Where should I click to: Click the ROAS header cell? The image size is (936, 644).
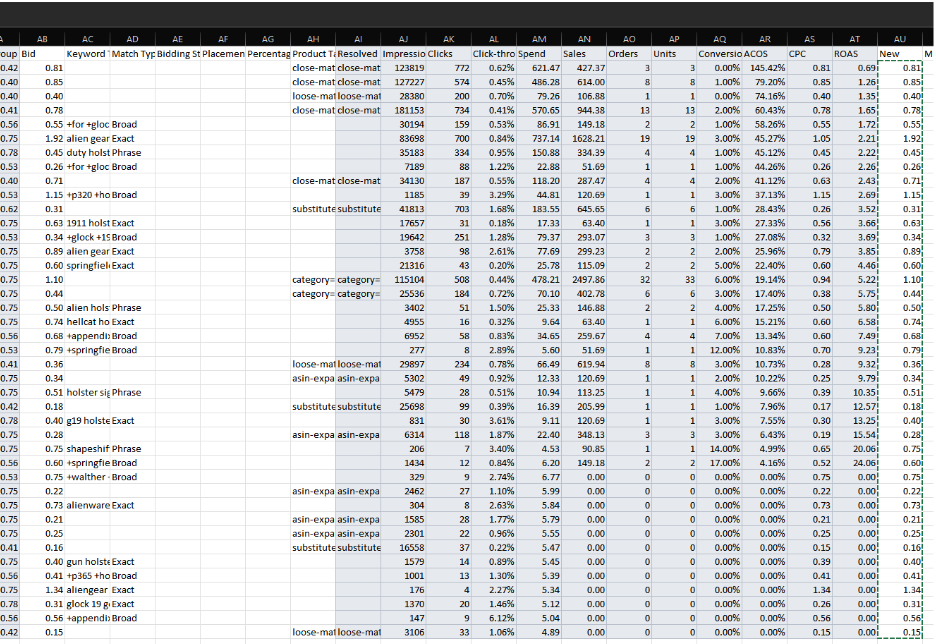click(855, 54)
